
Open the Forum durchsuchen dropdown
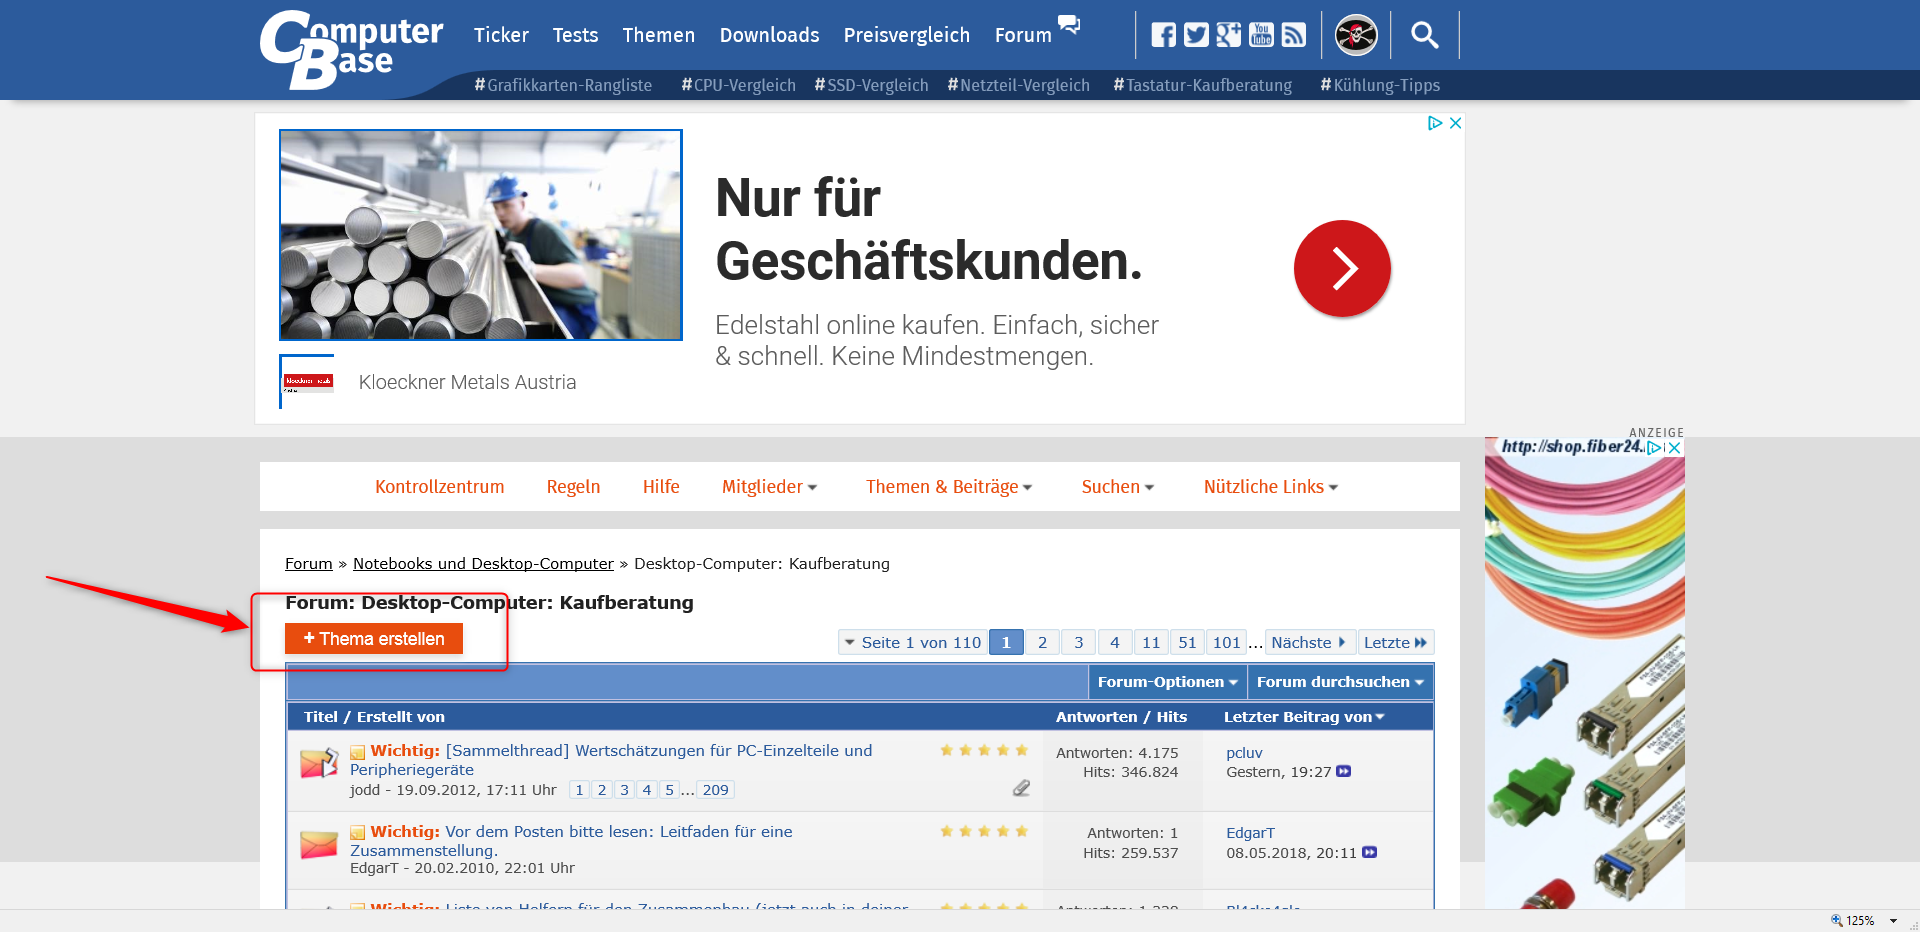[x=1340, y=682]
